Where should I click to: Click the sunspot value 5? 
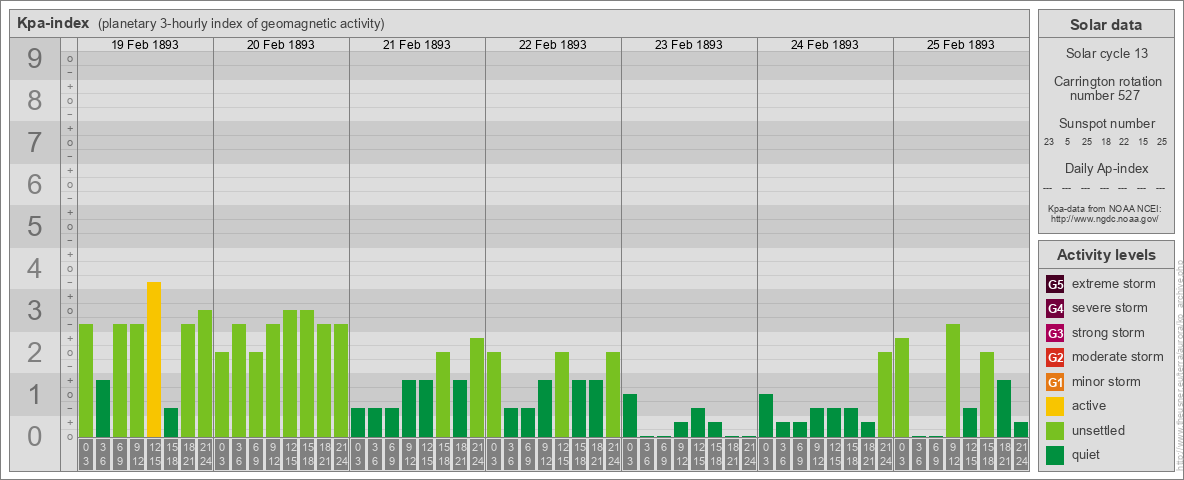1067,142
